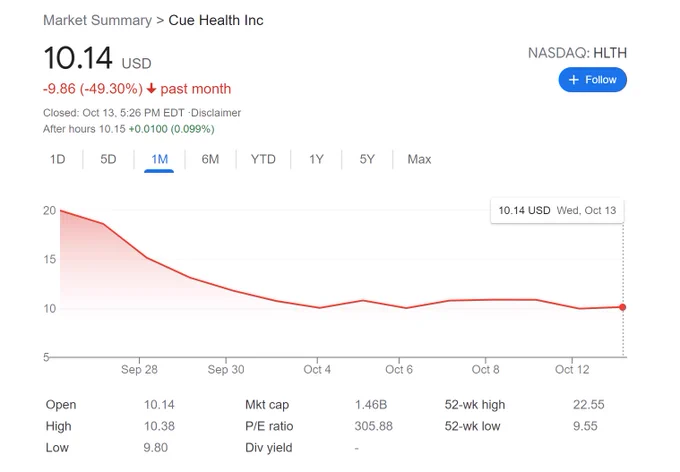
Task: Click the NASDAQ: HLTH ticker label
Action: 577,53
